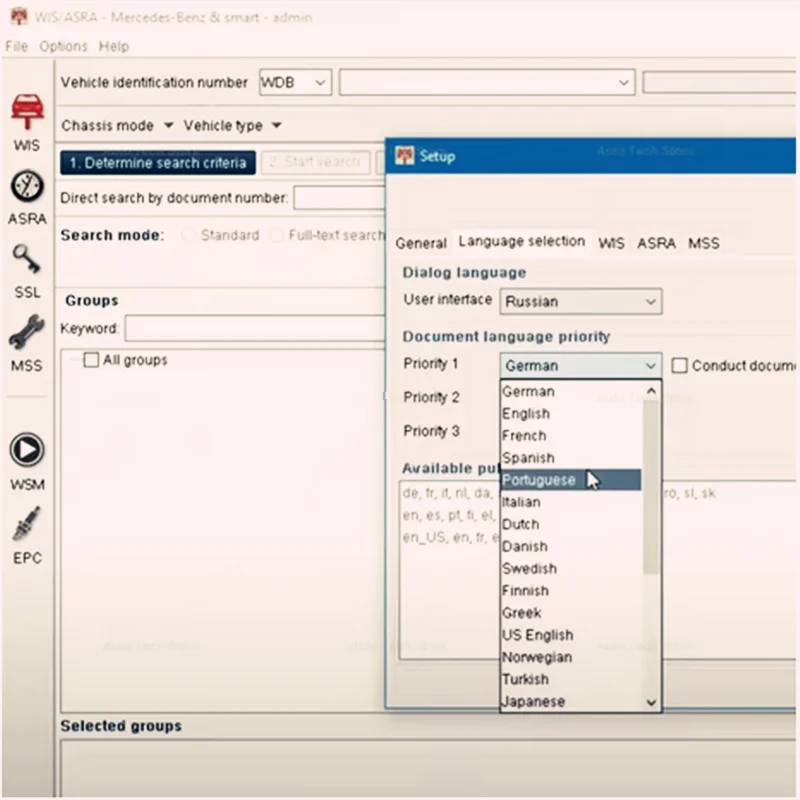800x800 pixels.
Task: Click the WIS/ASRA application title icon
Action: point(19,17)
